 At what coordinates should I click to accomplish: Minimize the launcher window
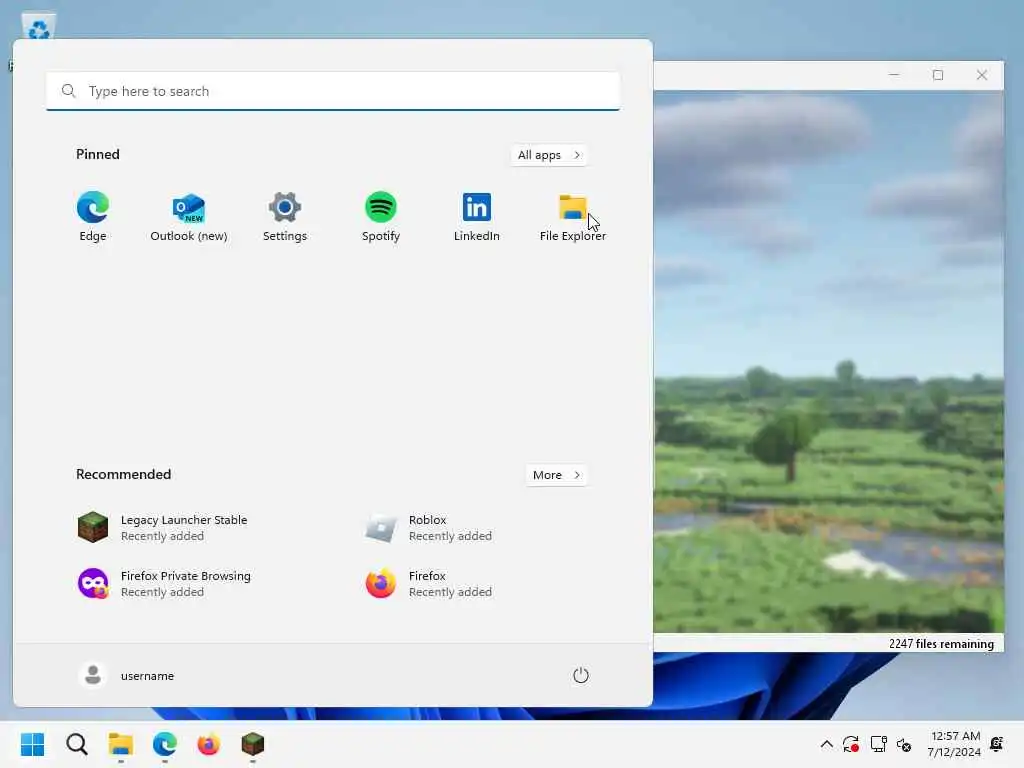[894, 75]
